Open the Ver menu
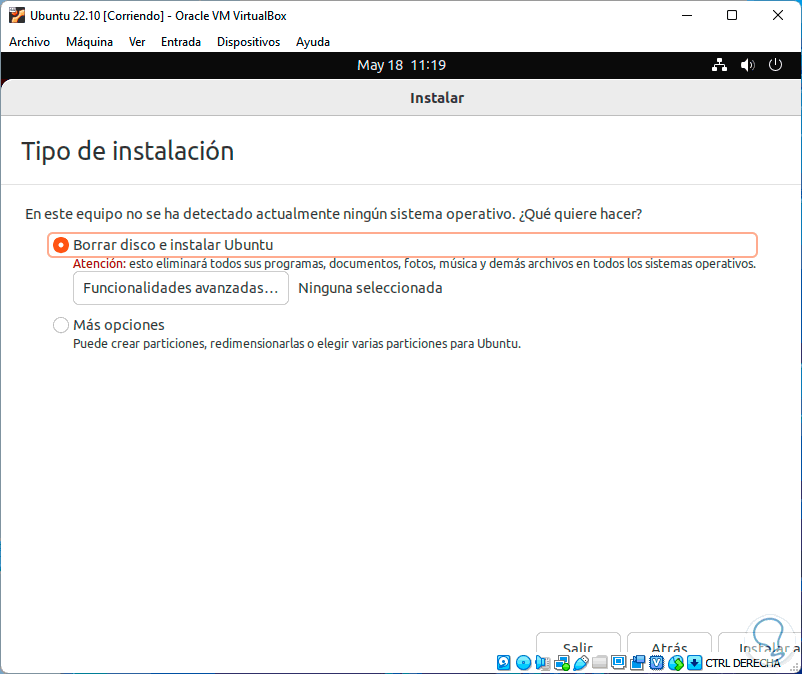802x674 pixels. (137, 42)
